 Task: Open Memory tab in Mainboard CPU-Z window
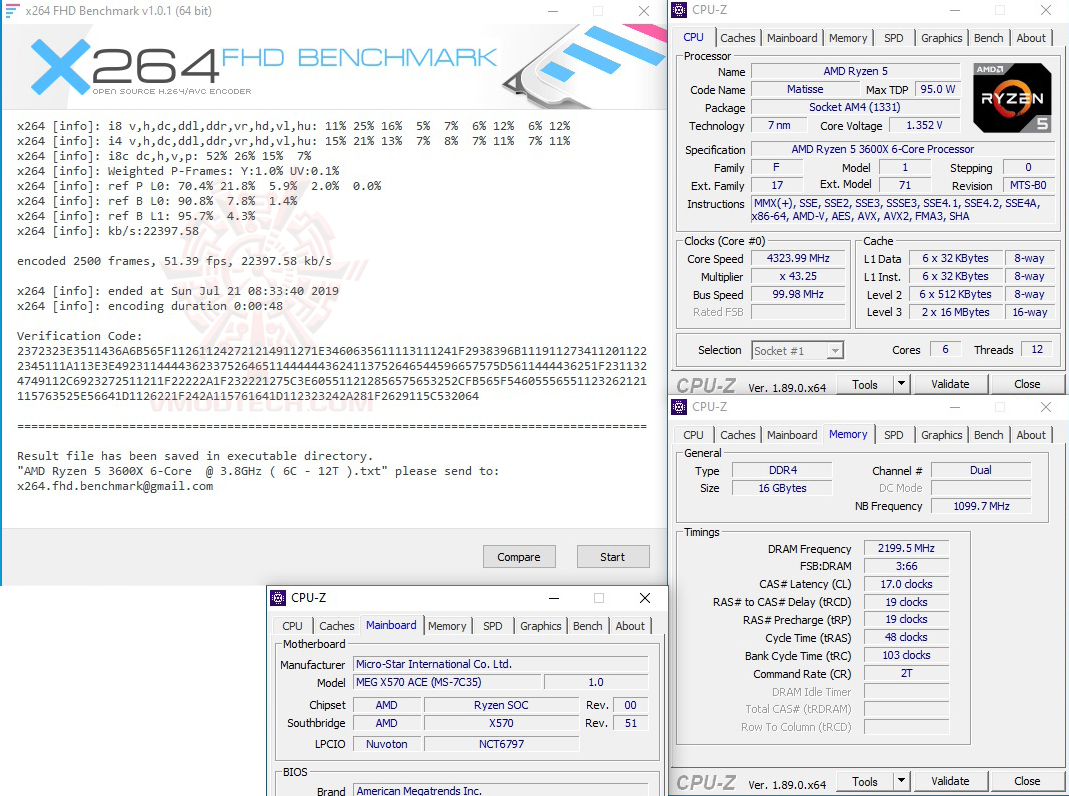click(x=447, y=626)
